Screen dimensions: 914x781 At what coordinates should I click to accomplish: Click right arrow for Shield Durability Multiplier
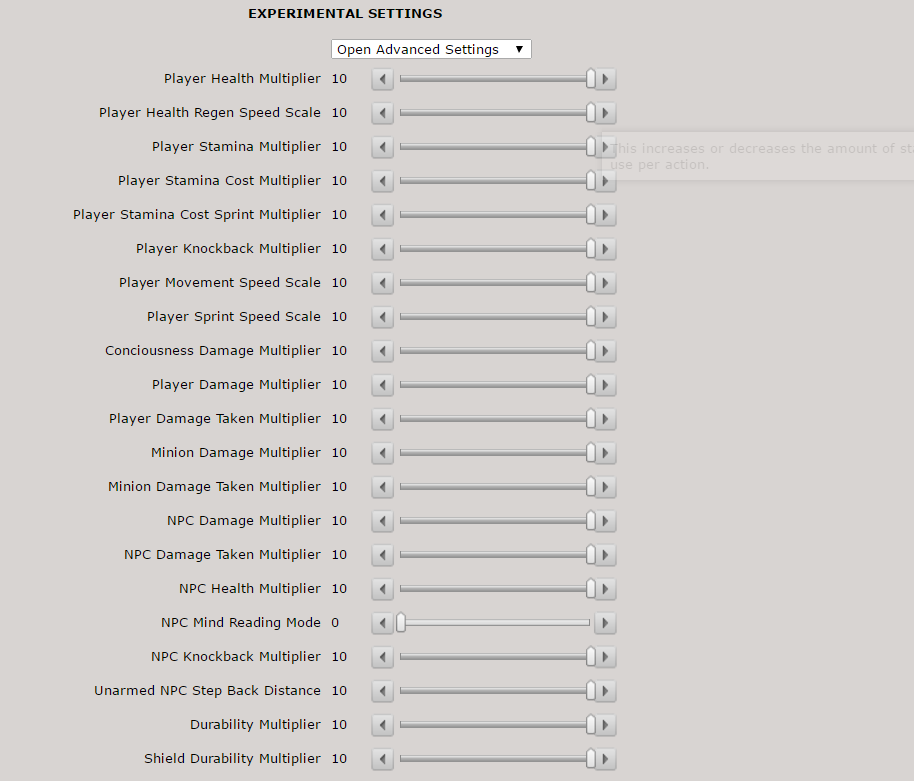[606, 759]
